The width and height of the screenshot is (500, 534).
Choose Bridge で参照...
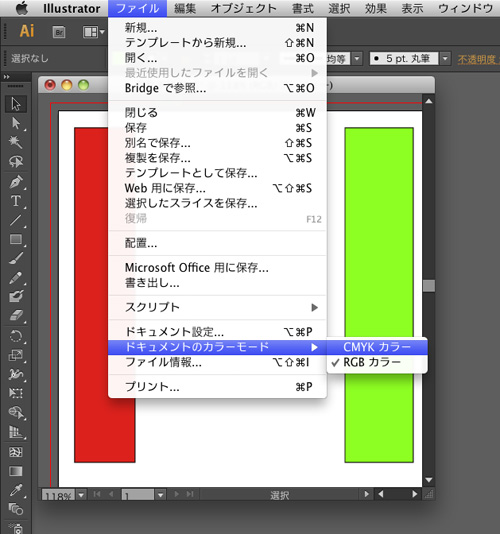tap(217, 88)
